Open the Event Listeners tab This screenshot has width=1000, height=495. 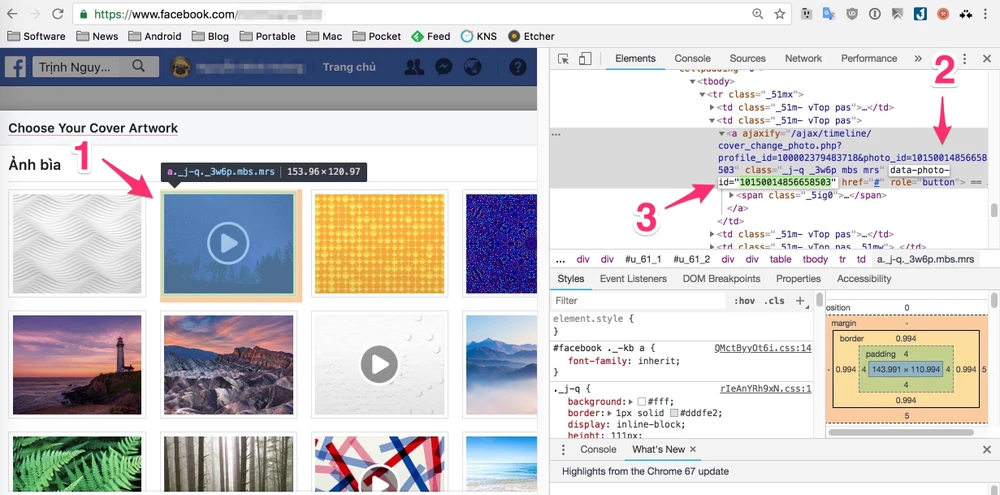[633, 279]
